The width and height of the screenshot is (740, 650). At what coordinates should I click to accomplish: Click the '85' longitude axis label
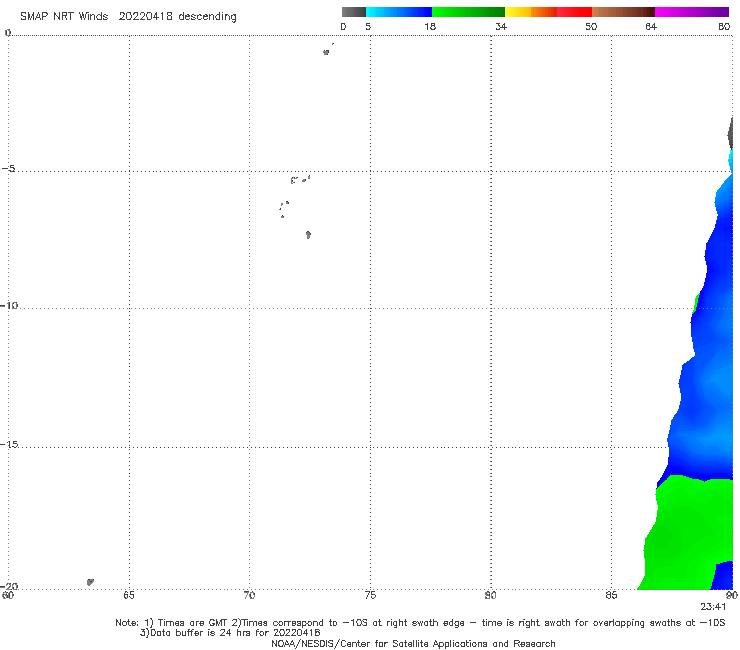click(x=611, y=595)
